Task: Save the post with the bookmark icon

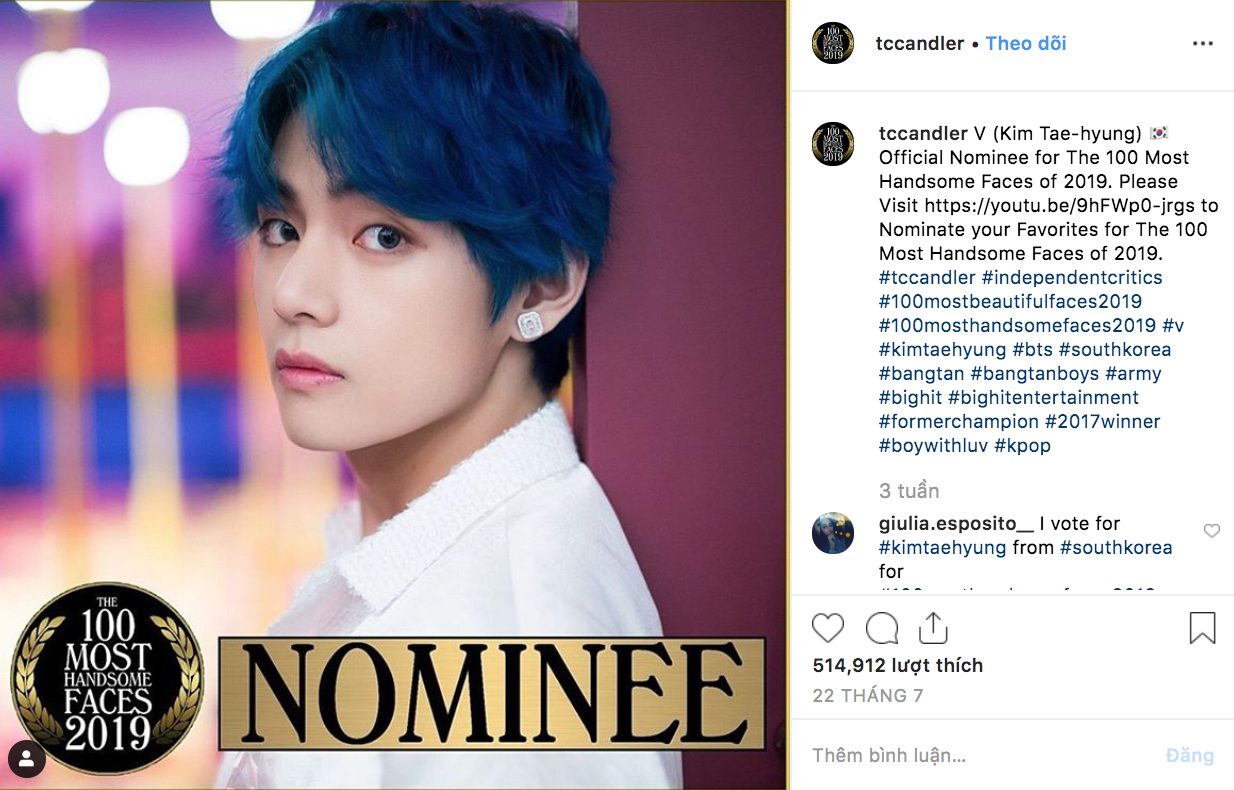Action: 1202,628
